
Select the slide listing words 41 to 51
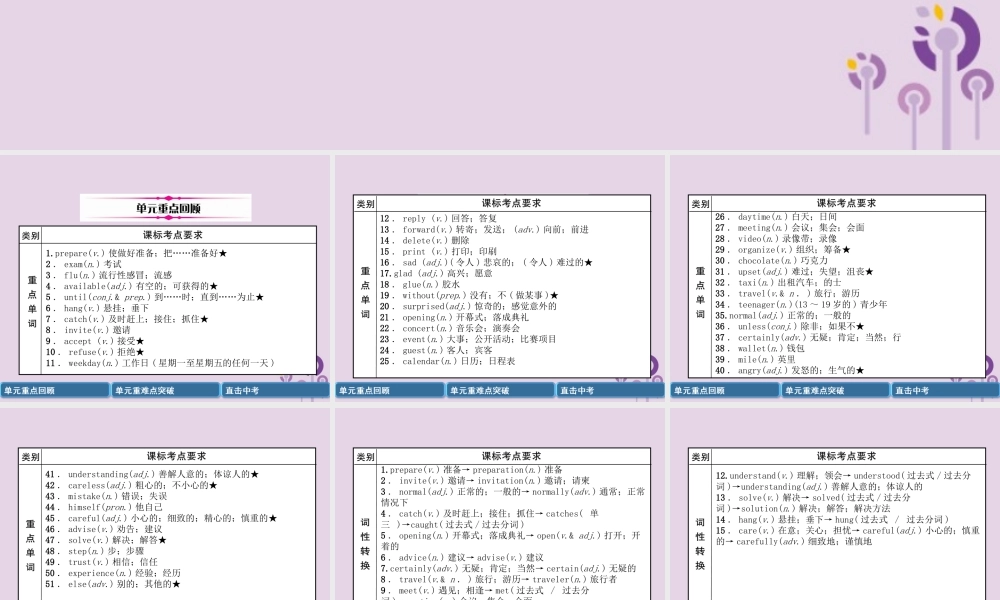point(166,520)
